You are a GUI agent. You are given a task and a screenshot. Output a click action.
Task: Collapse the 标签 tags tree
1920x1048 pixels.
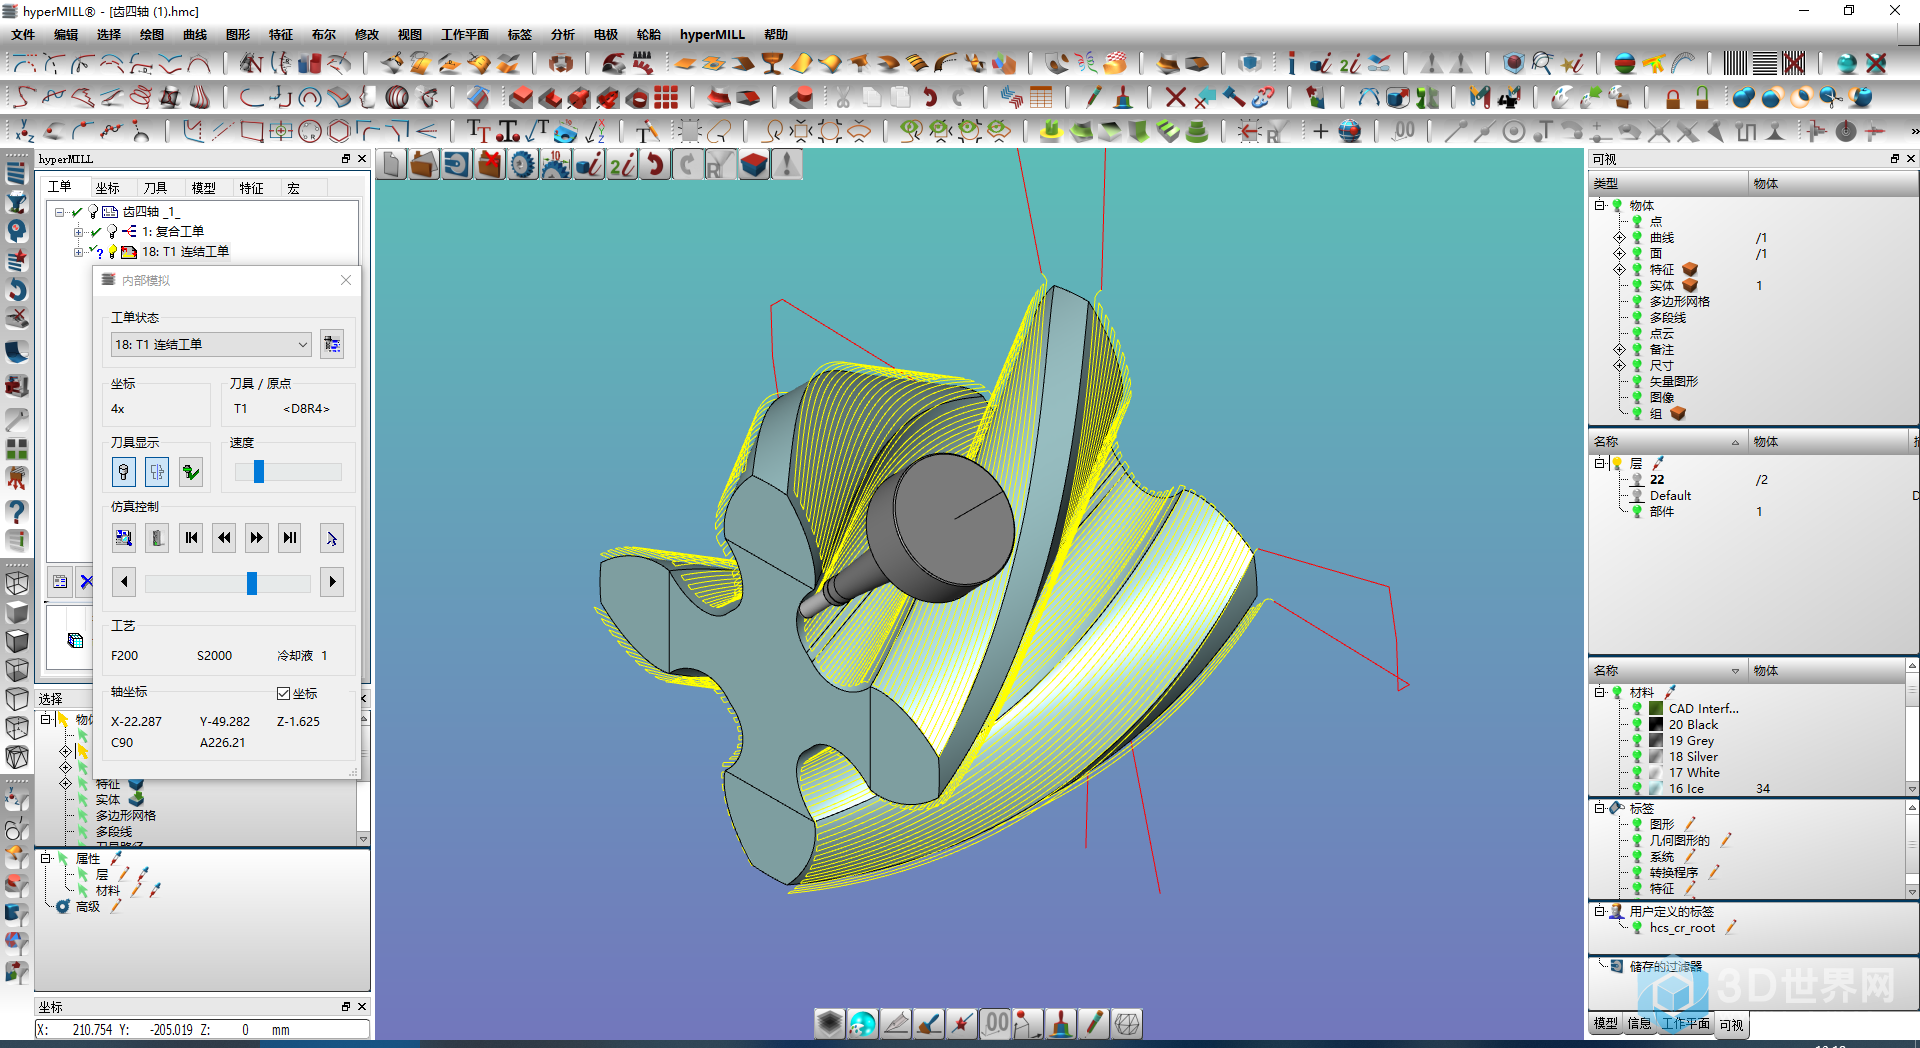[1600, 808]
